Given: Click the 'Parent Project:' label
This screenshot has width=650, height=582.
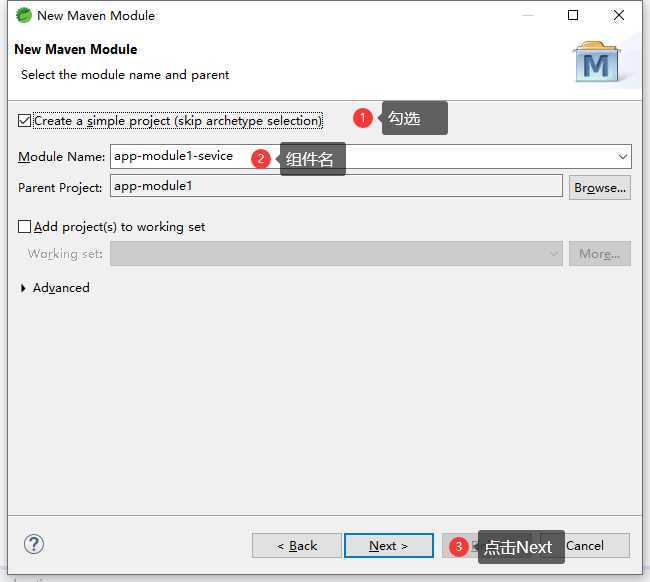Looking at the screenshot, I should tap(60, 188).
